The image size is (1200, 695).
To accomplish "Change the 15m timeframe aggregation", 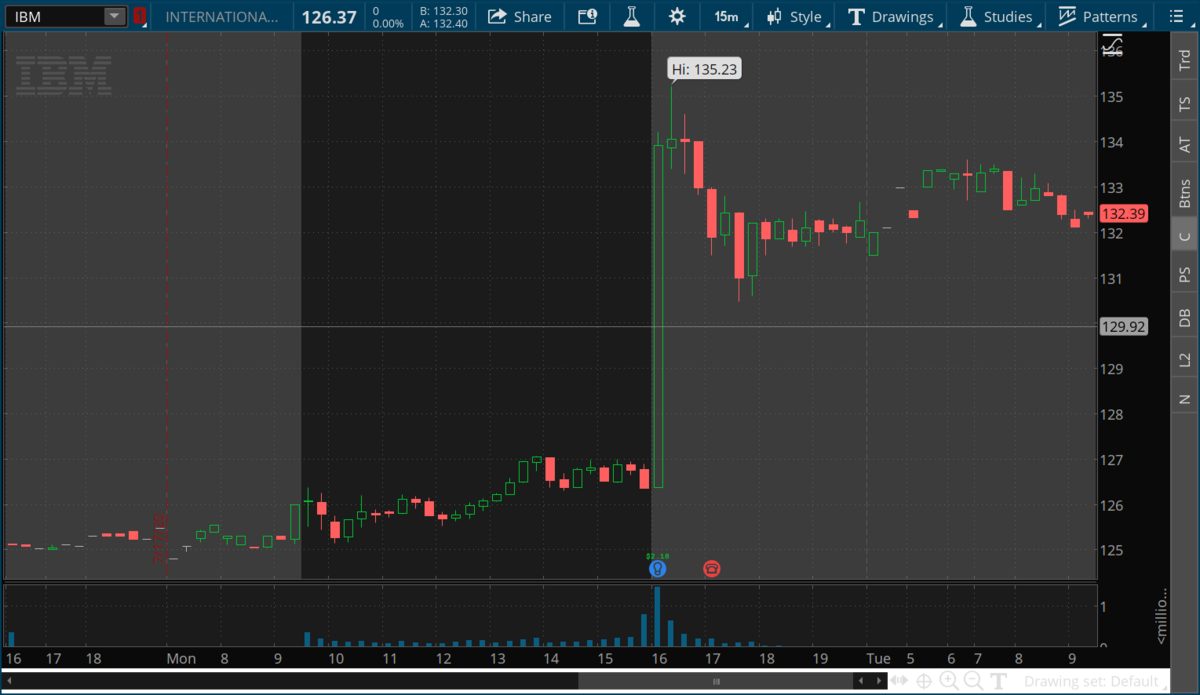I will (726, 16).
